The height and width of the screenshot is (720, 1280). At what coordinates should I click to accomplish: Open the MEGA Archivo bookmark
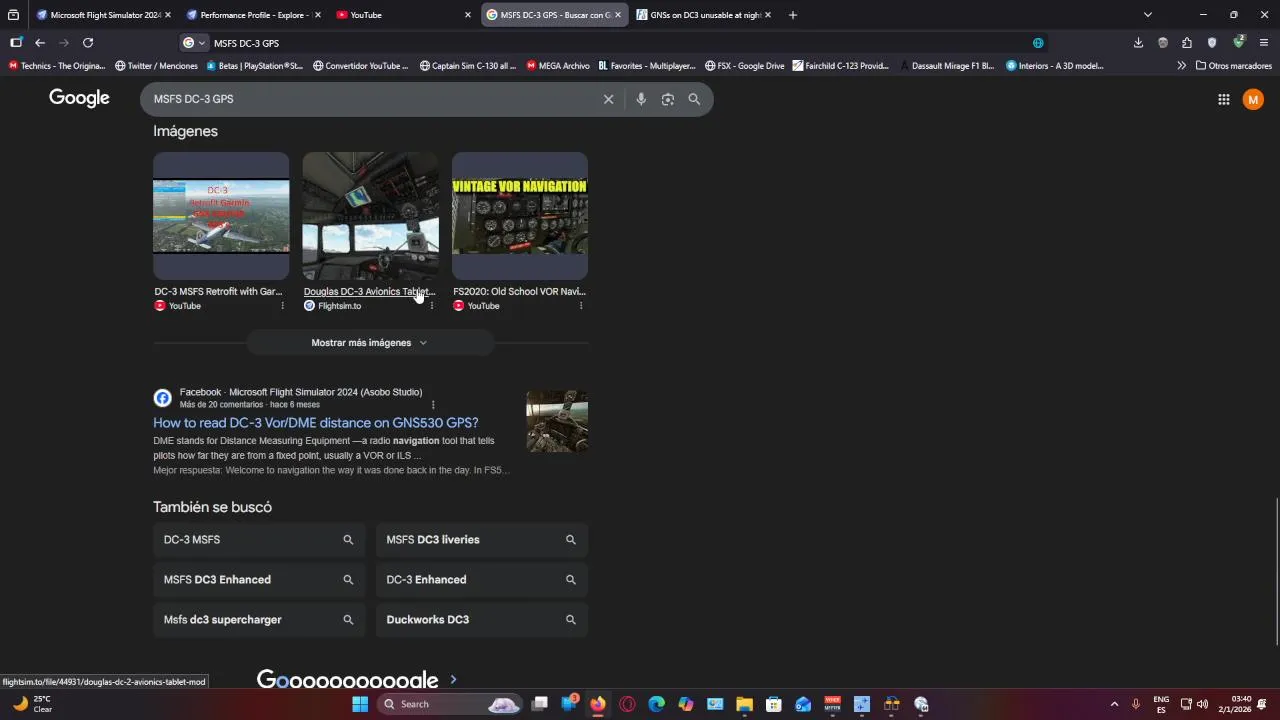[x=557, y=66]
